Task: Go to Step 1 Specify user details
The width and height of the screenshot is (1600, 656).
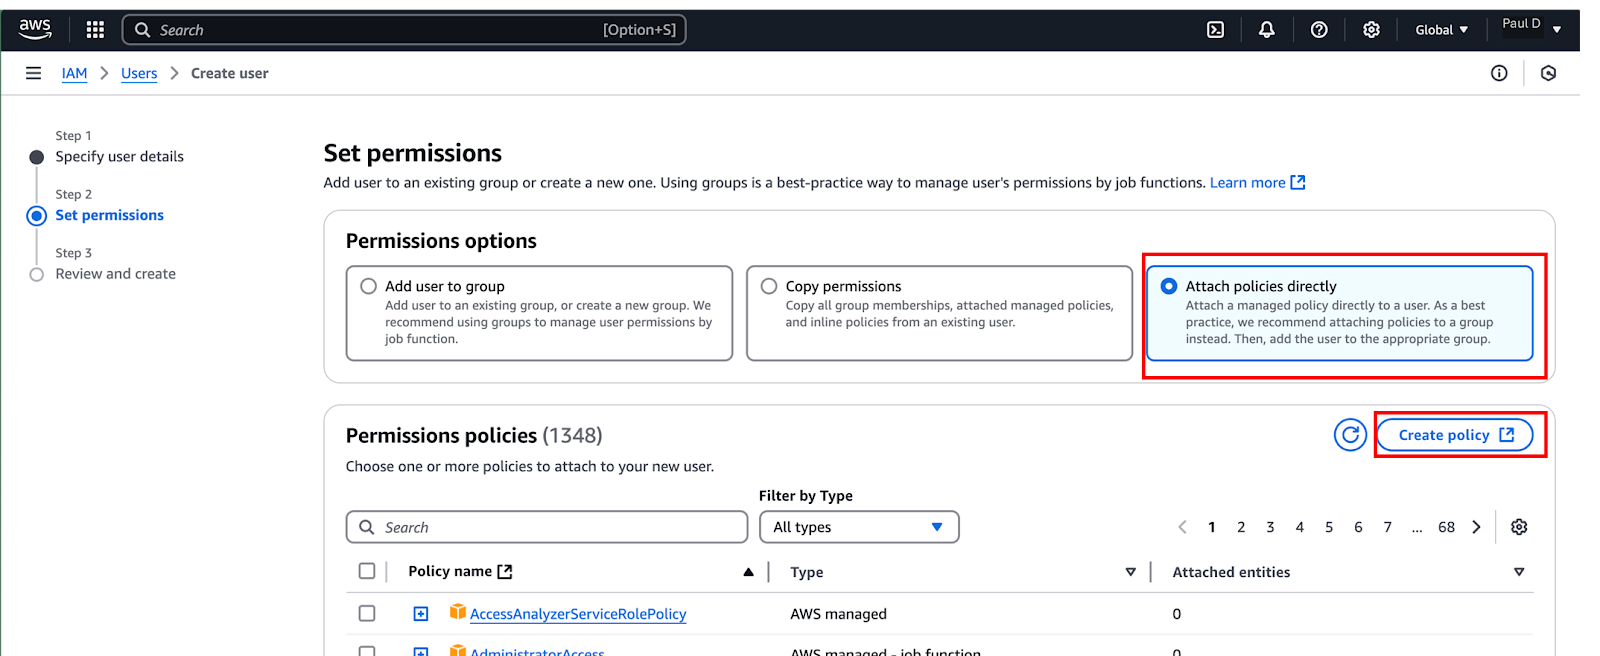Action: (119, 157)
